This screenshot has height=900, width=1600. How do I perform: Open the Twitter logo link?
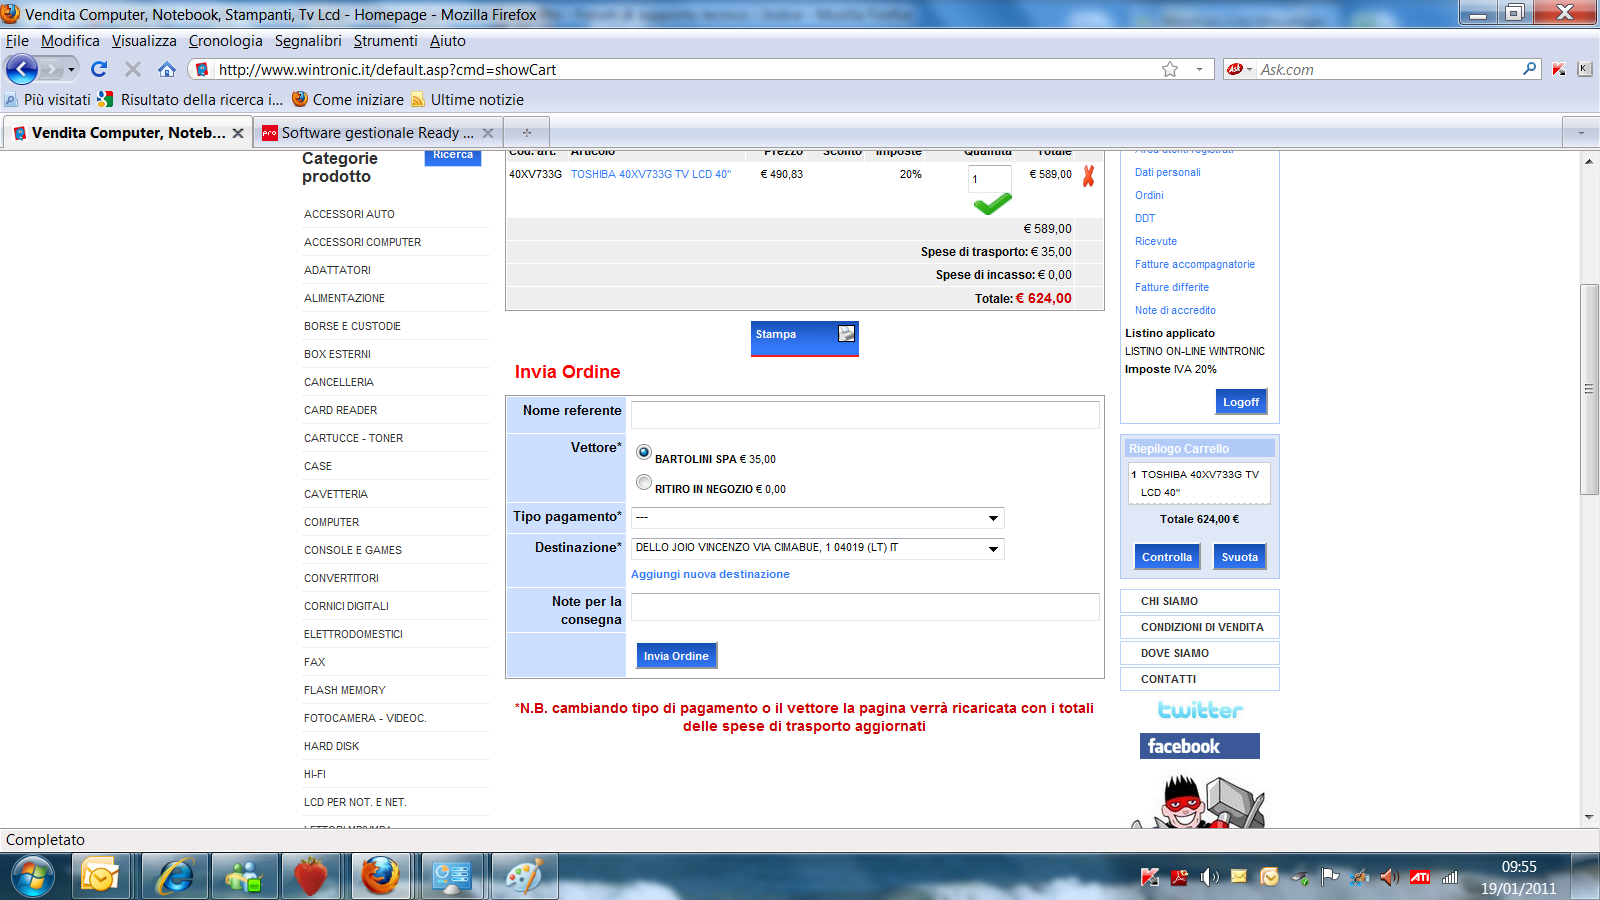point(1200,710)
